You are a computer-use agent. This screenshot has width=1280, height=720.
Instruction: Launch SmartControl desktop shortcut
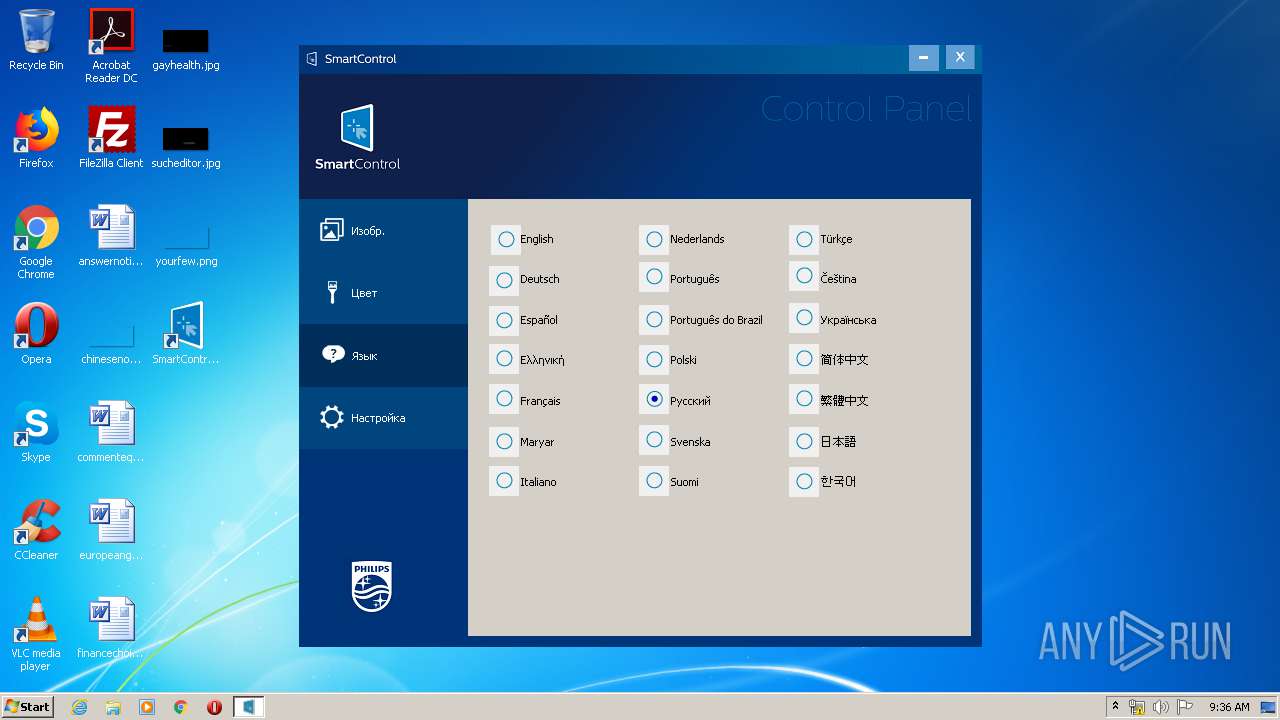[186, 334]
